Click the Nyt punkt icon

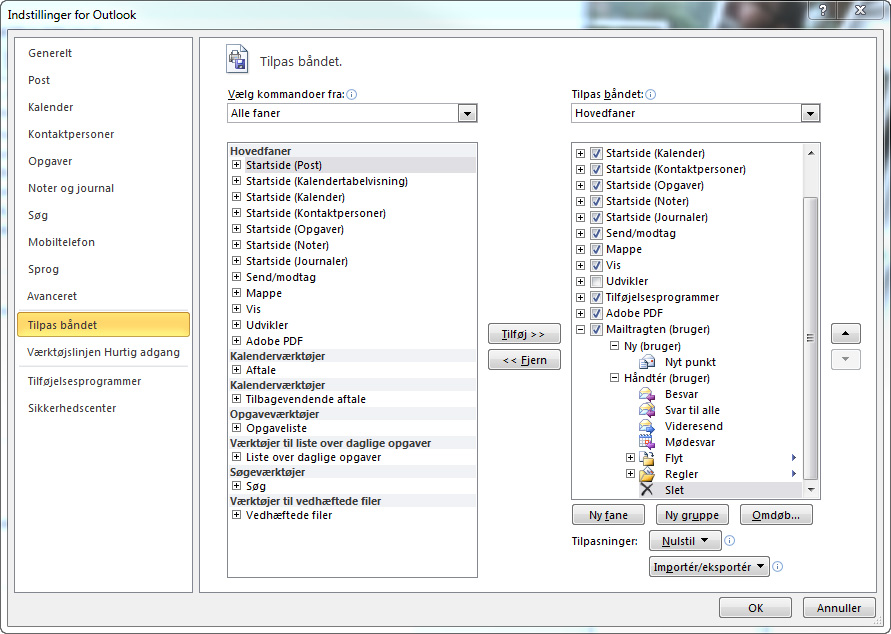646,362
